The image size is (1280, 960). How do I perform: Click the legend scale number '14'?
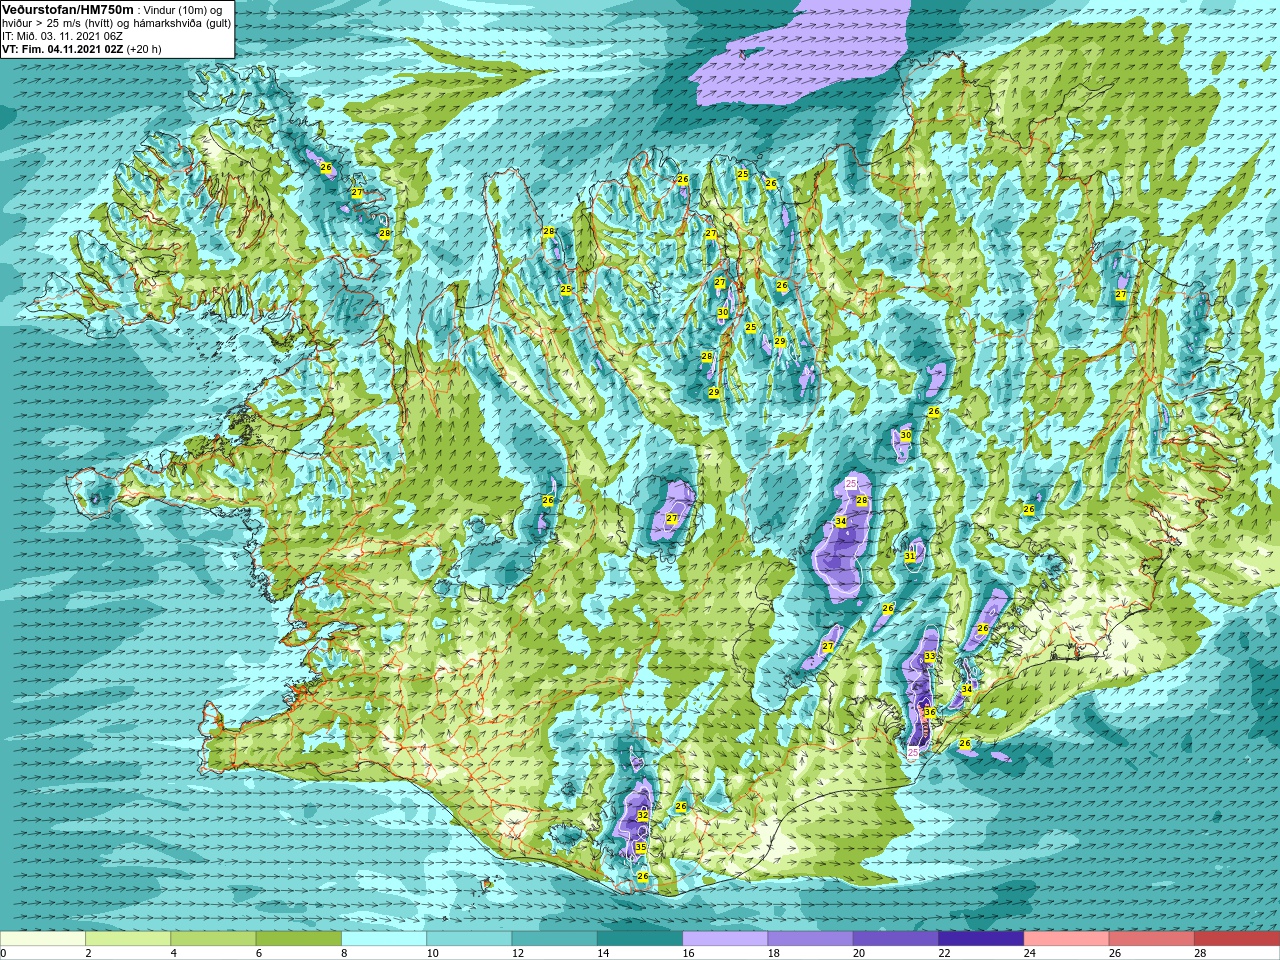(603, 953)
